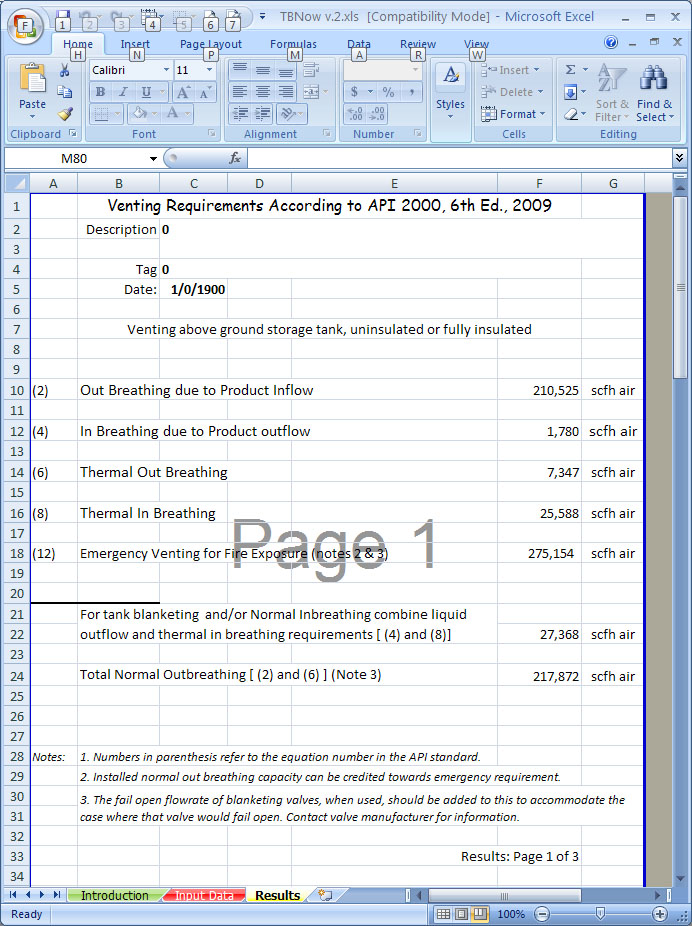The width and height of the screenshot is (692, 926).
Task: Click the Delete cells button
Action: 512,92
